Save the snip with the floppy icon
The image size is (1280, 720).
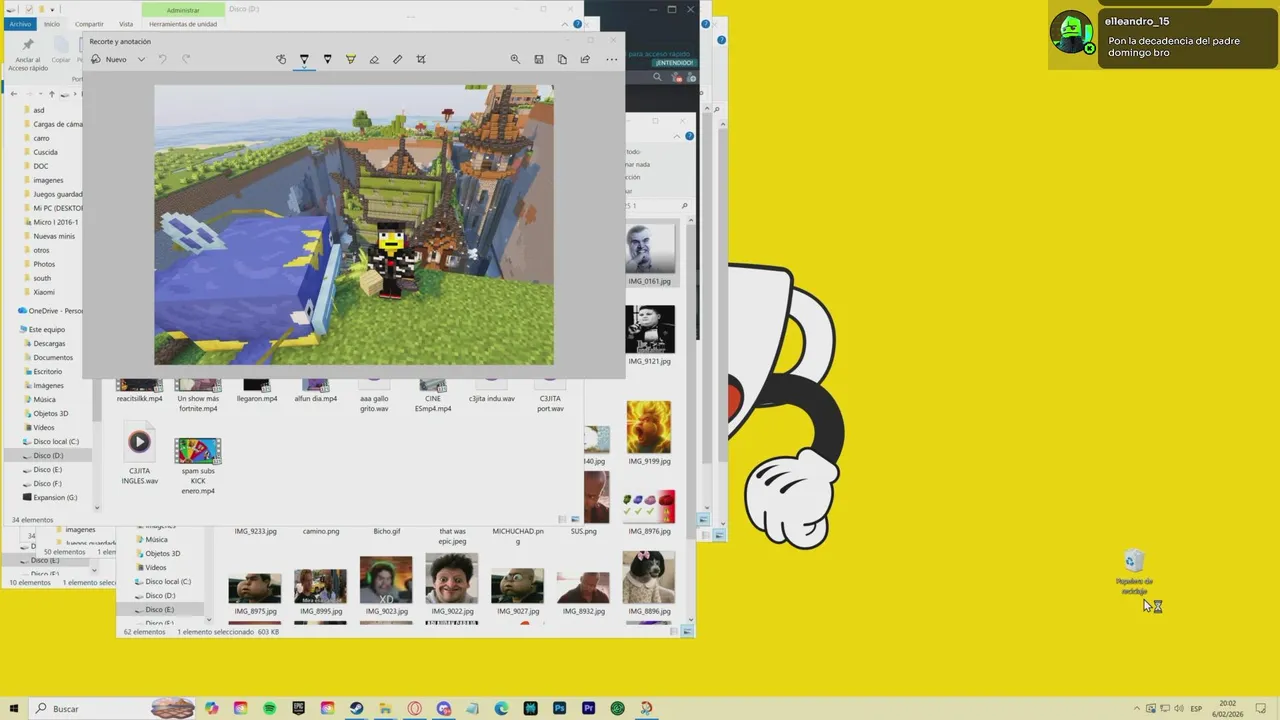point(539,59)
